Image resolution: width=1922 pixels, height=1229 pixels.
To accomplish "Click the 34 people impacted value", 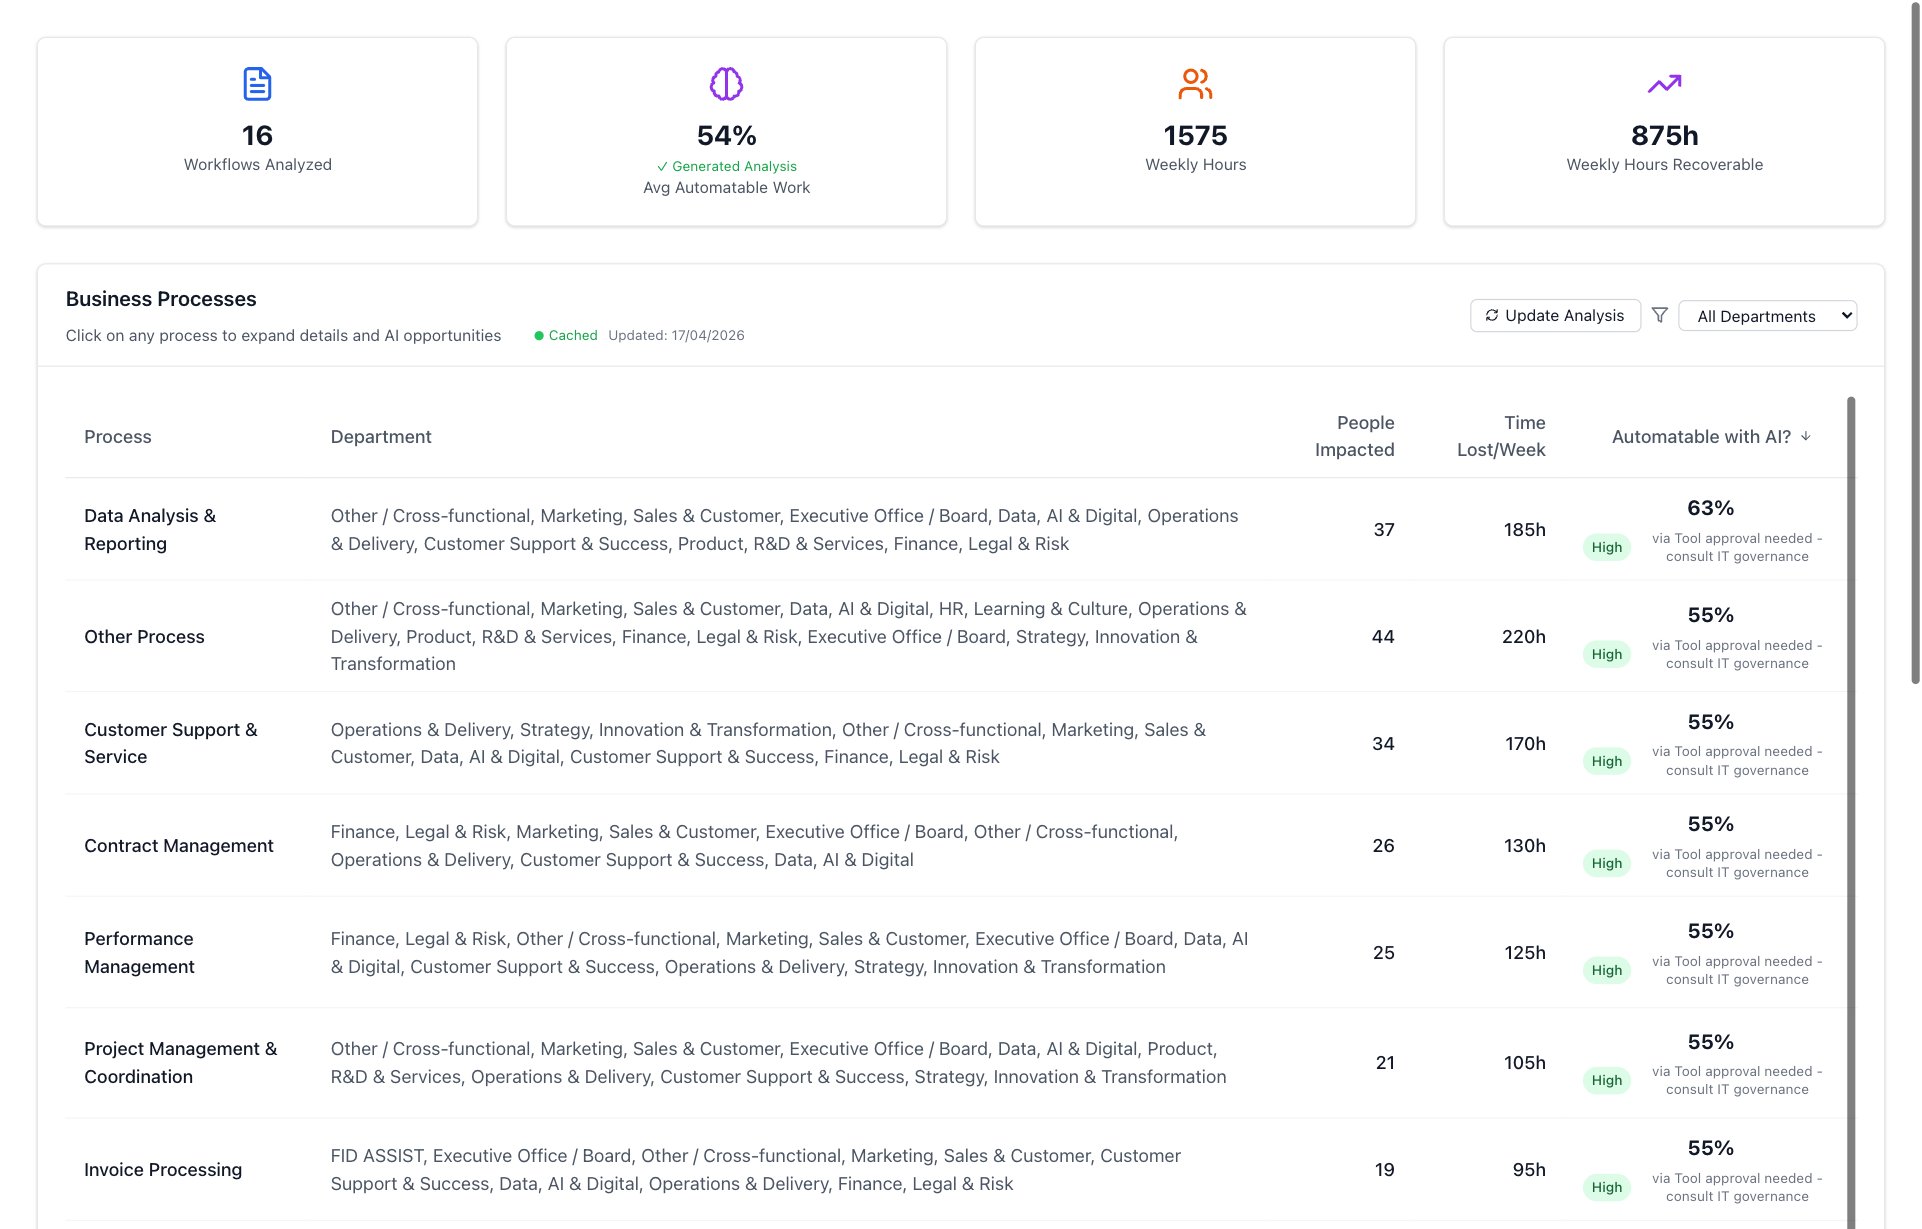I will click(x=1383, y=744).
